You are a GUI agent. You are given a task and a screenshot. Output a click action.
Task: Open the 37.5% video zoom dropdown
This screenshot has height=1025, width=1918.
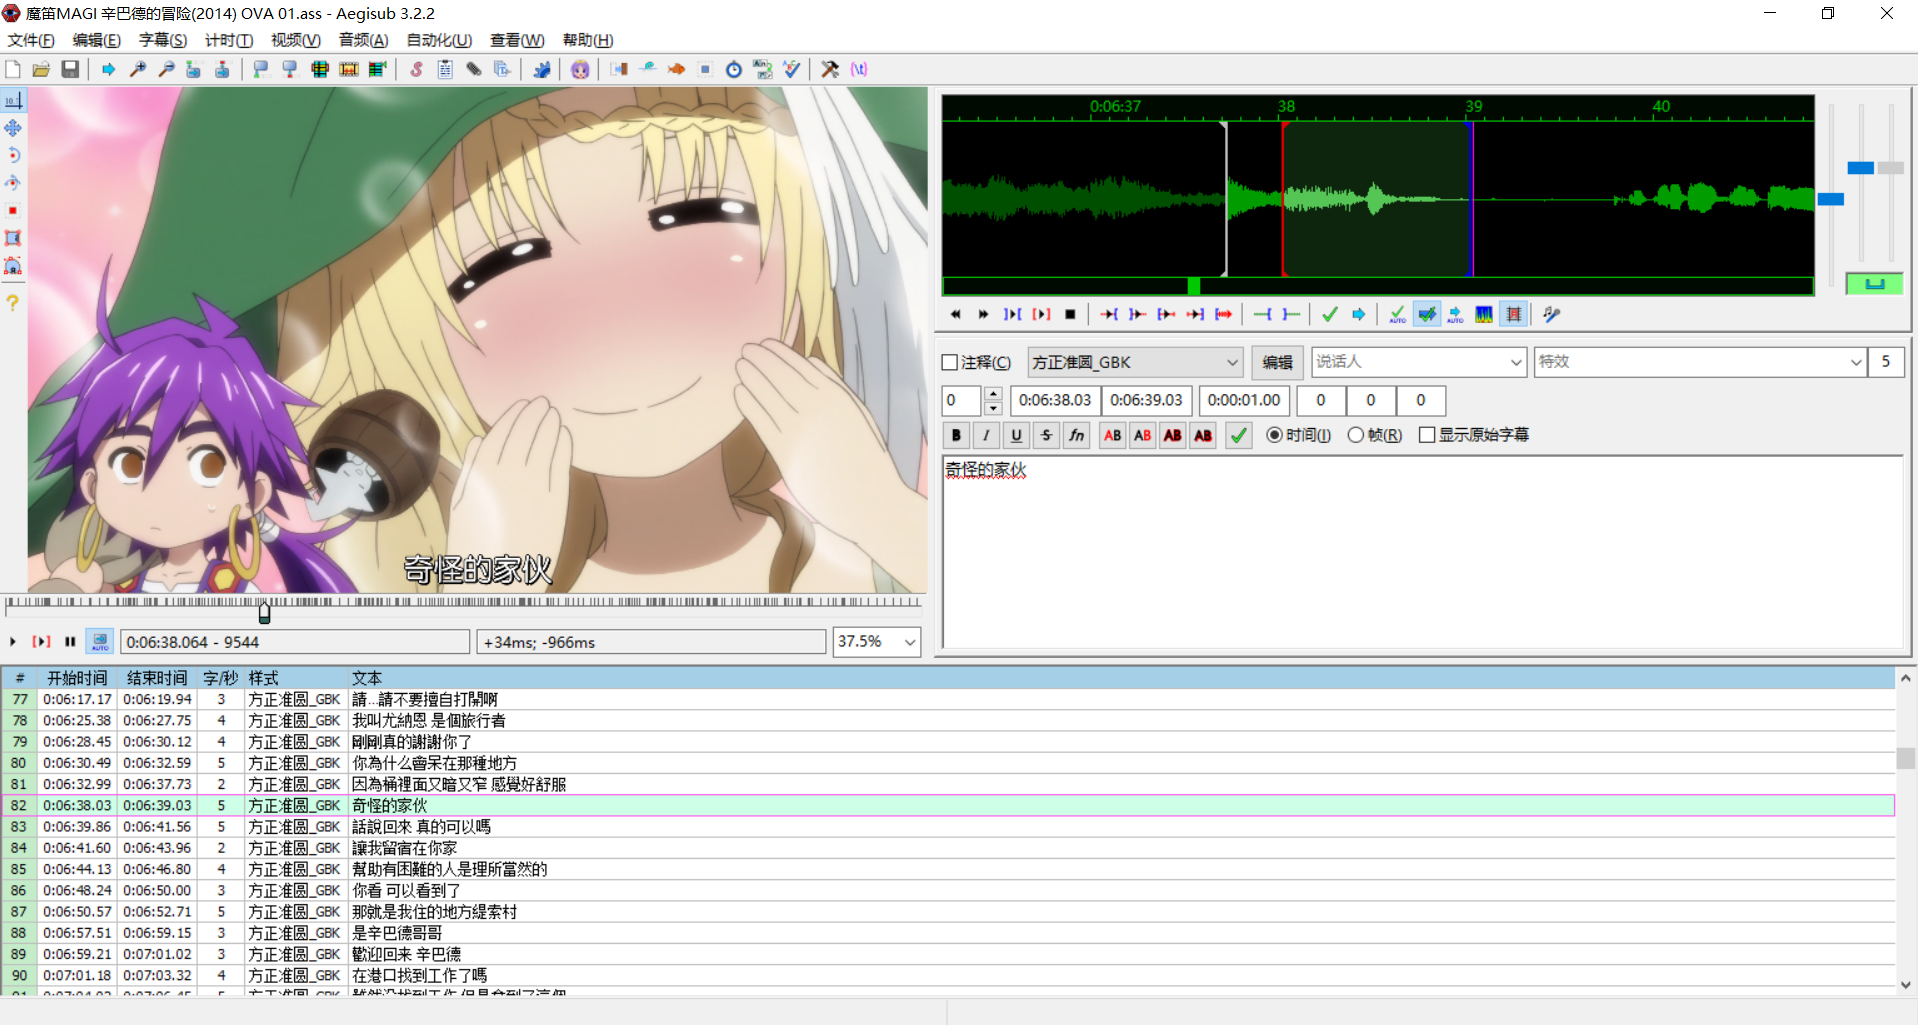(x=876, y=642)
